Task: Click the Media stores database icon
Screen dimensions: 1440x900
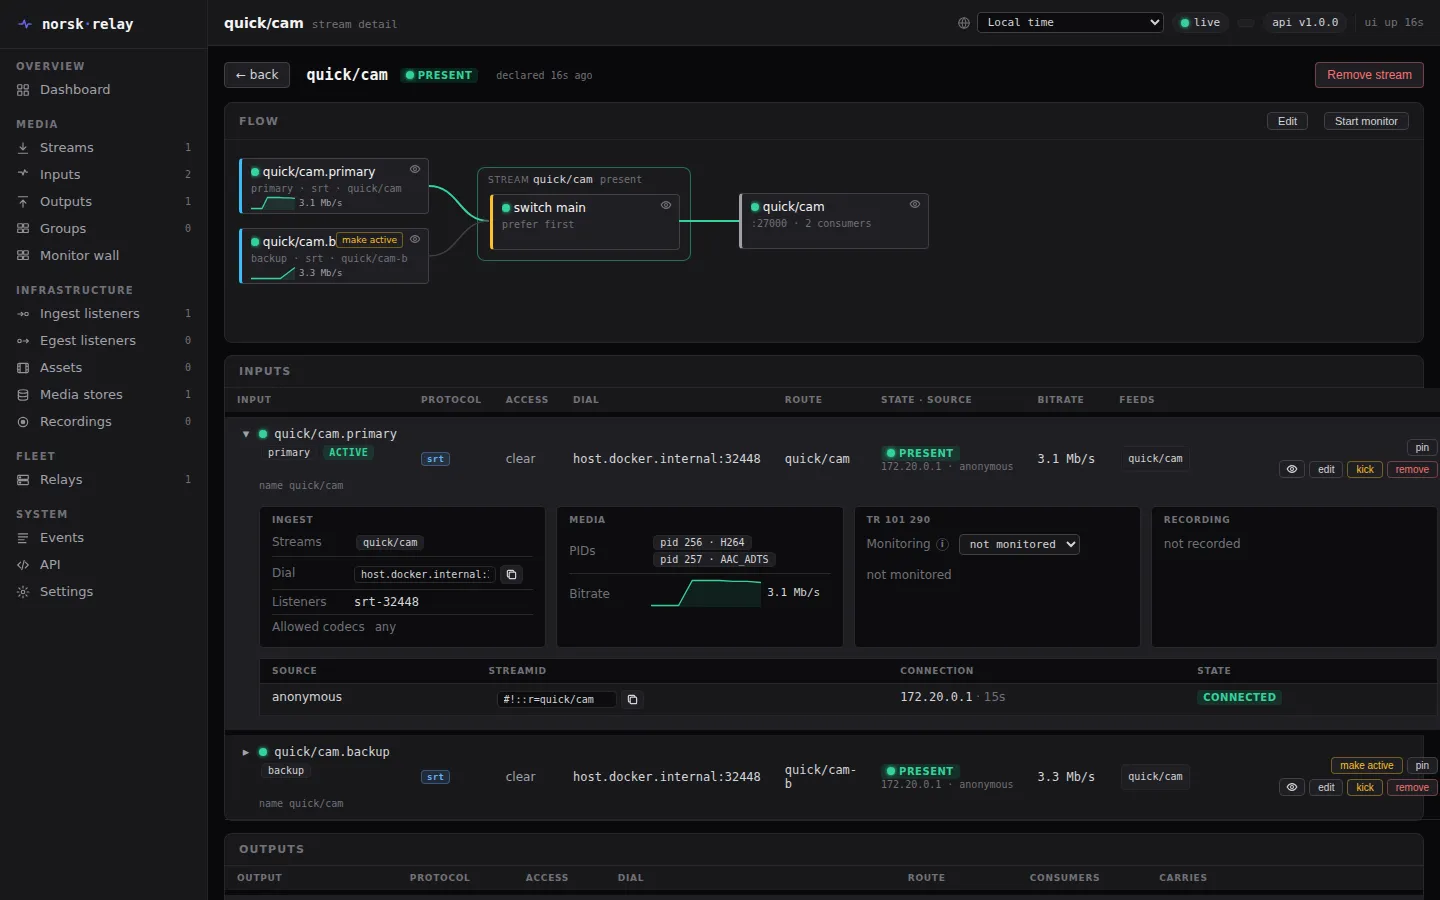Action: coord(23,395)
